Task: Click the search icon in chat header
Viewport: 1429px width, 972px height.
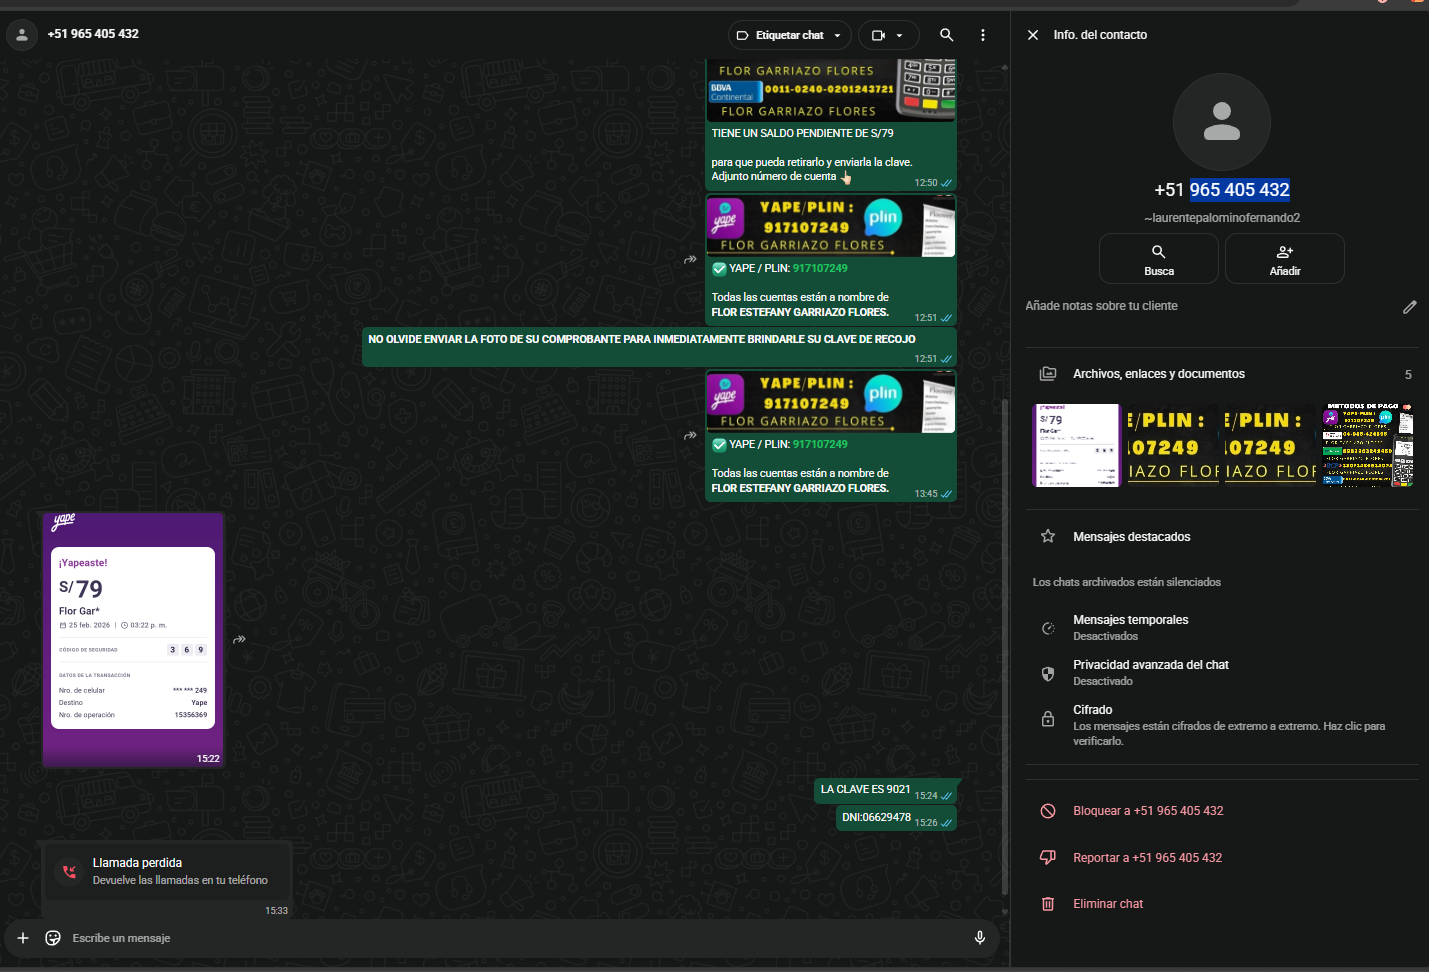Action: click(x=946, y=35)
